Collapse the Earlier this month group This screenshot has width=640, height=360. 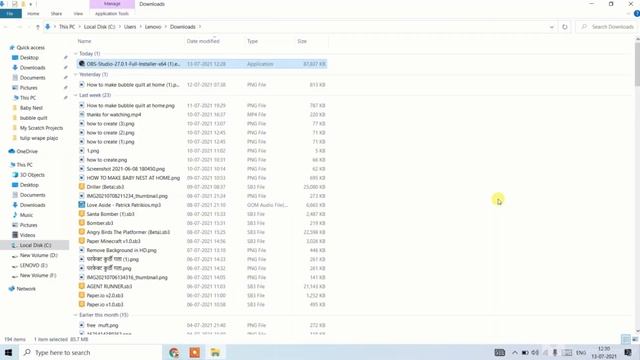[76, 315]
